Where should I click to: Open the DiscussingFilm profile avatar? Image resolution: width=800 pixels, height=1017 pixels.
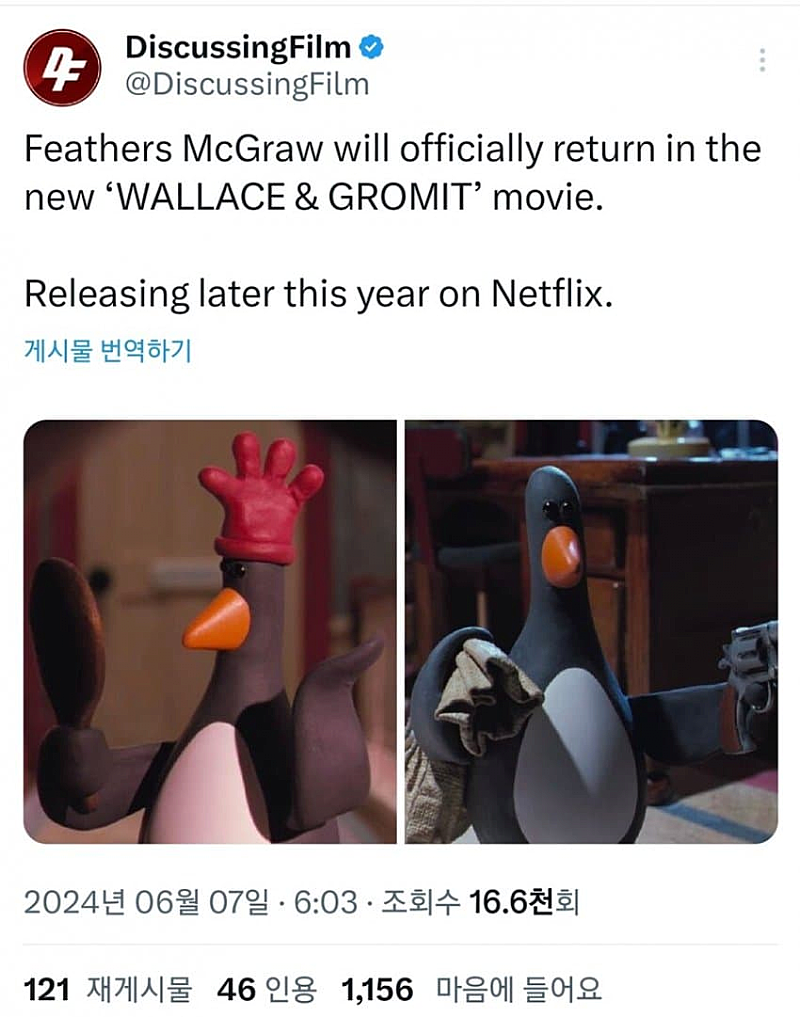click(62, 67)
